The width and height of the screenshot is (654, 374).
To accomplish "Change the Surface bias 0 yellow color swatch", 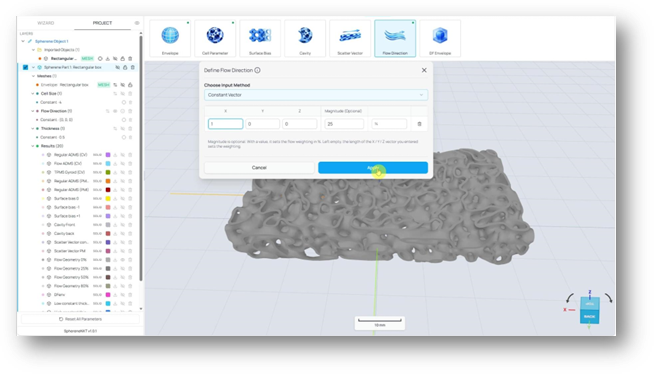I will point(108,198).
